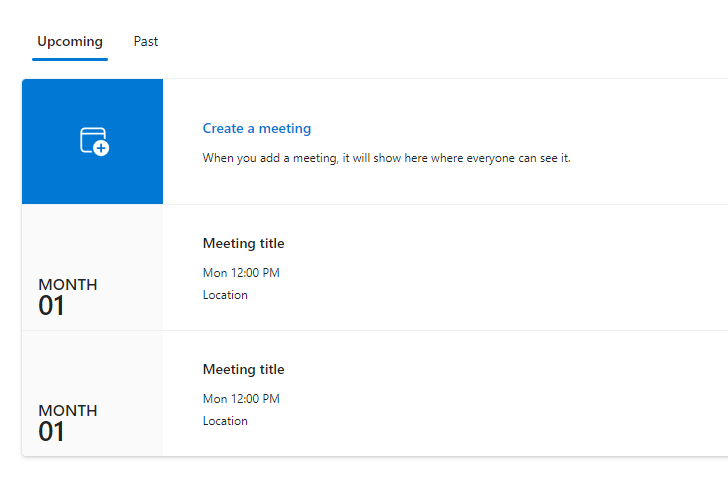Image resolution: width=728 pixels, height=480 pixels.
Task: Click the first meeting's gray date block
Action: (x=92, y=235)
